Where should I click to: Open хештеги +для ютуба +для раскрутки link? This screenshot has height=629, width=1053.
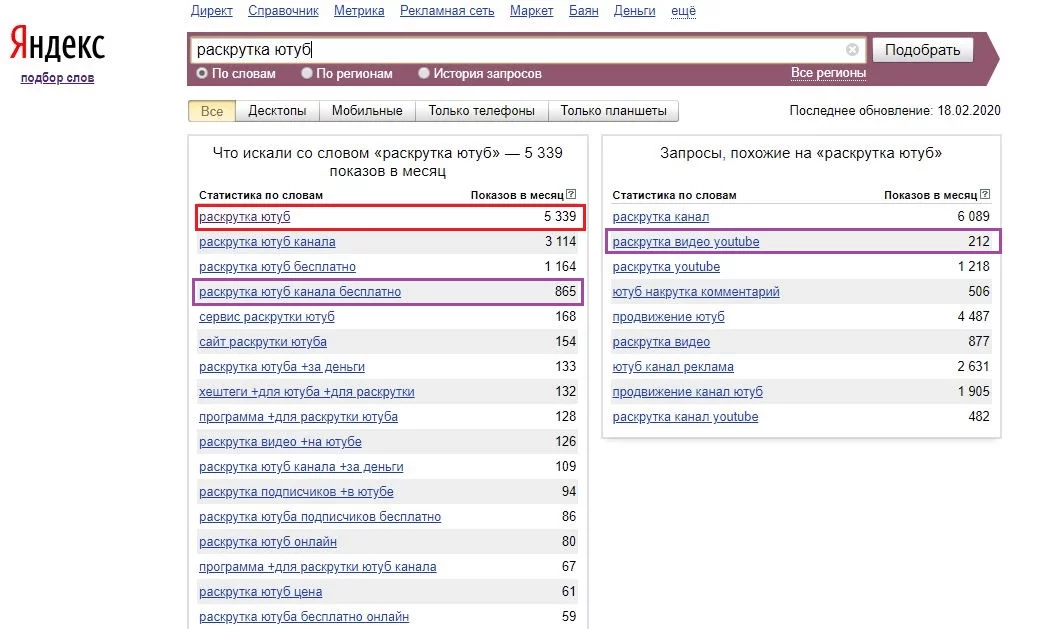(306, 392)
